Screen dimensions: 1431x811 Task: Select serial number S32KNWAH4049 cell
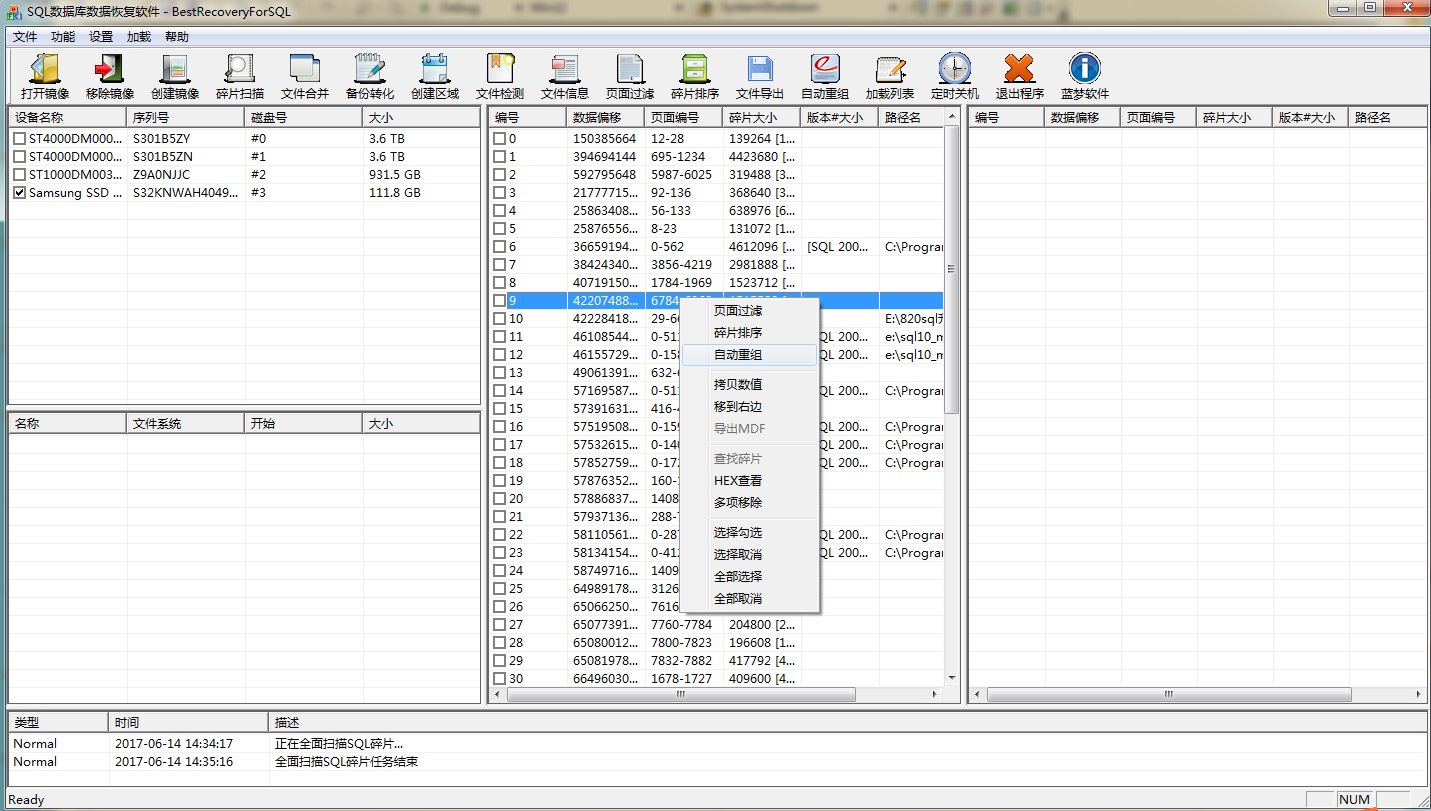[186, 193]
